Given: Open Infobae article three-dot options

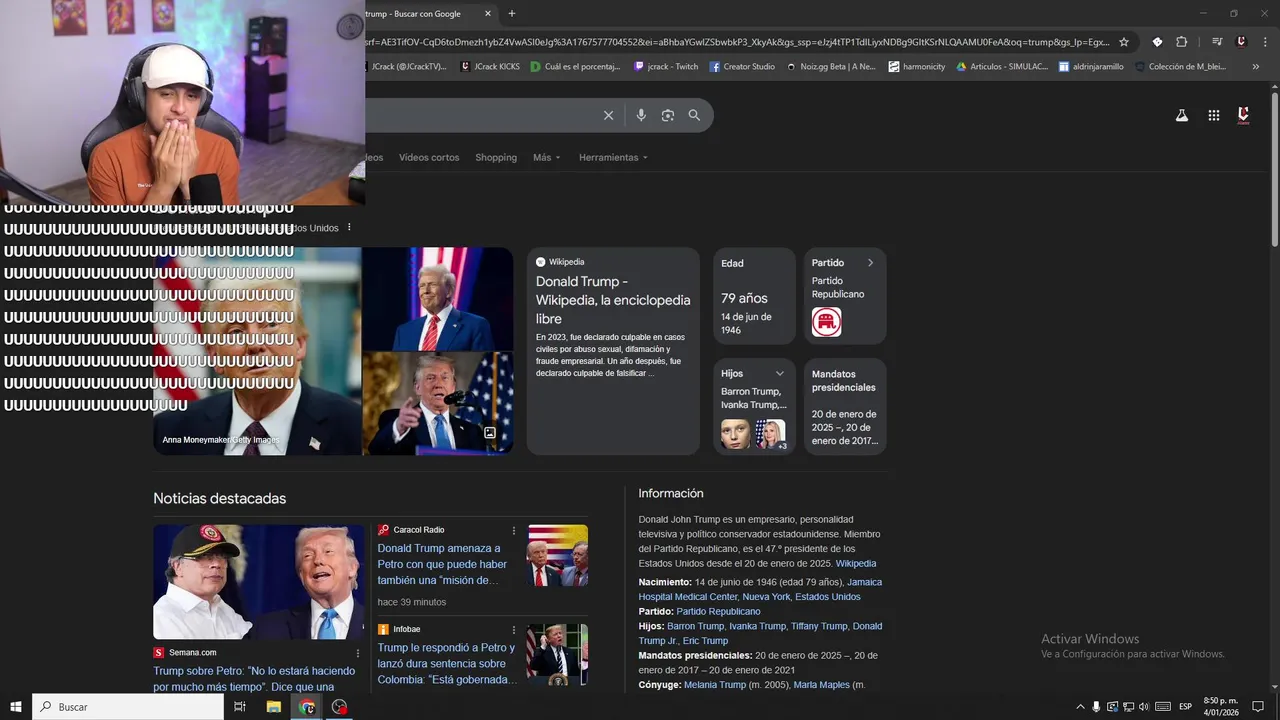Looking at the screenshot, I should pyautogui.click(x=515, y=630).
